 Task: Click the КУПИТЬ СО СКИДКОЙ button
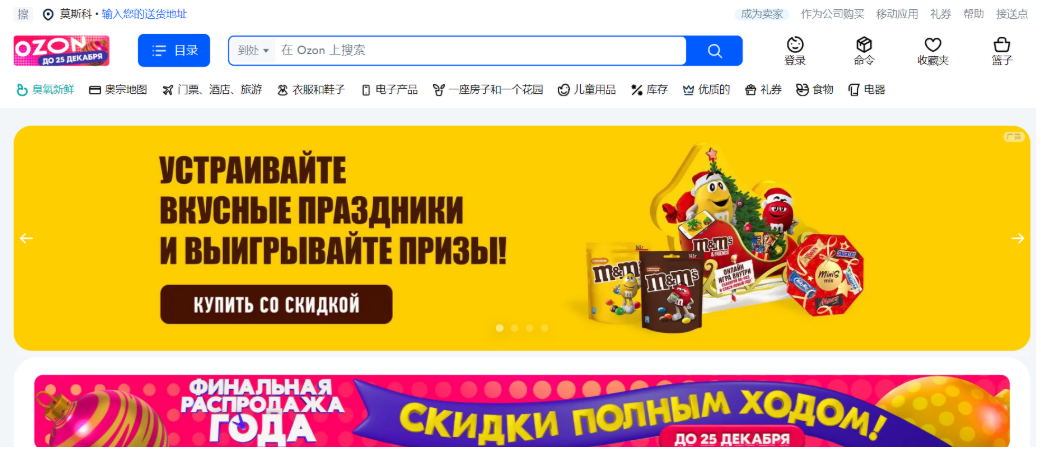pyautogui.click(x=276, y=305)
